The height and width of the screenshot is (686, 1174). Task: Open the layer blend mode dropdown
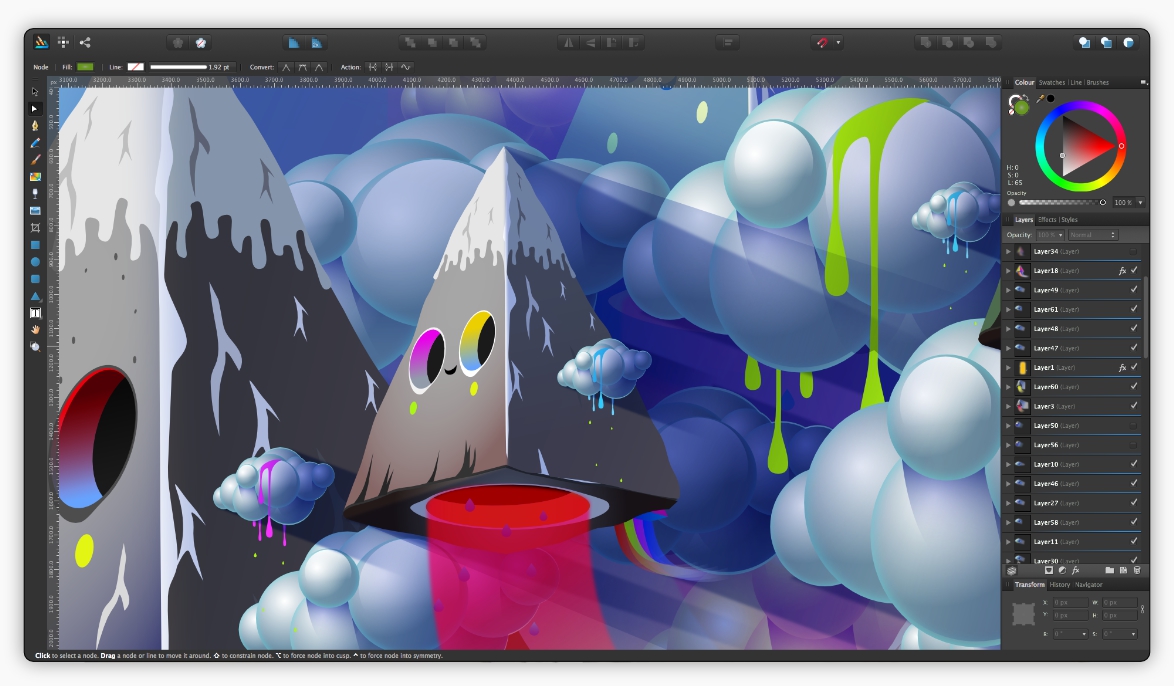point(1092,235)
